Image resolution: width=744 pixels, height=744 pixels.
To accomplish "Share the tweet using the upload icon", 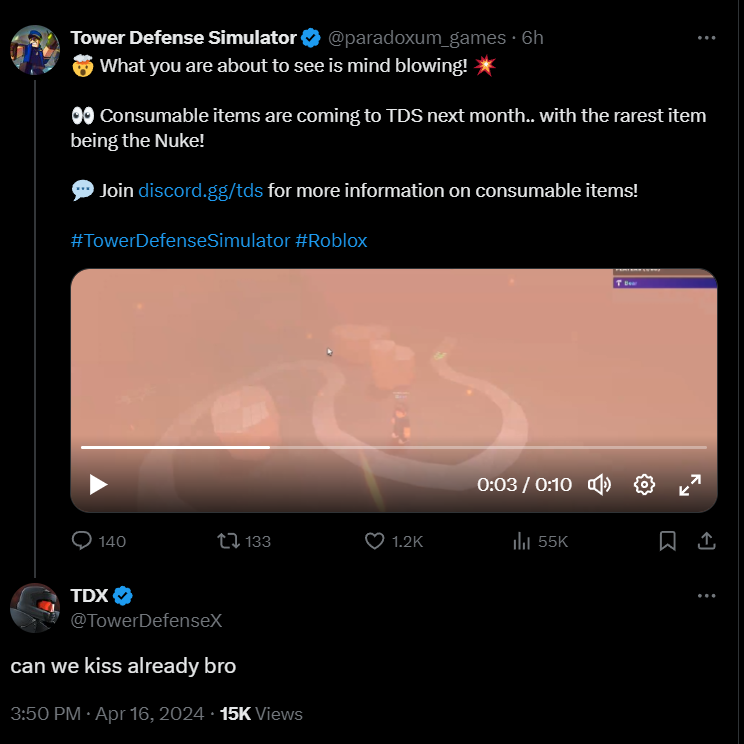I will pos(706,541).
